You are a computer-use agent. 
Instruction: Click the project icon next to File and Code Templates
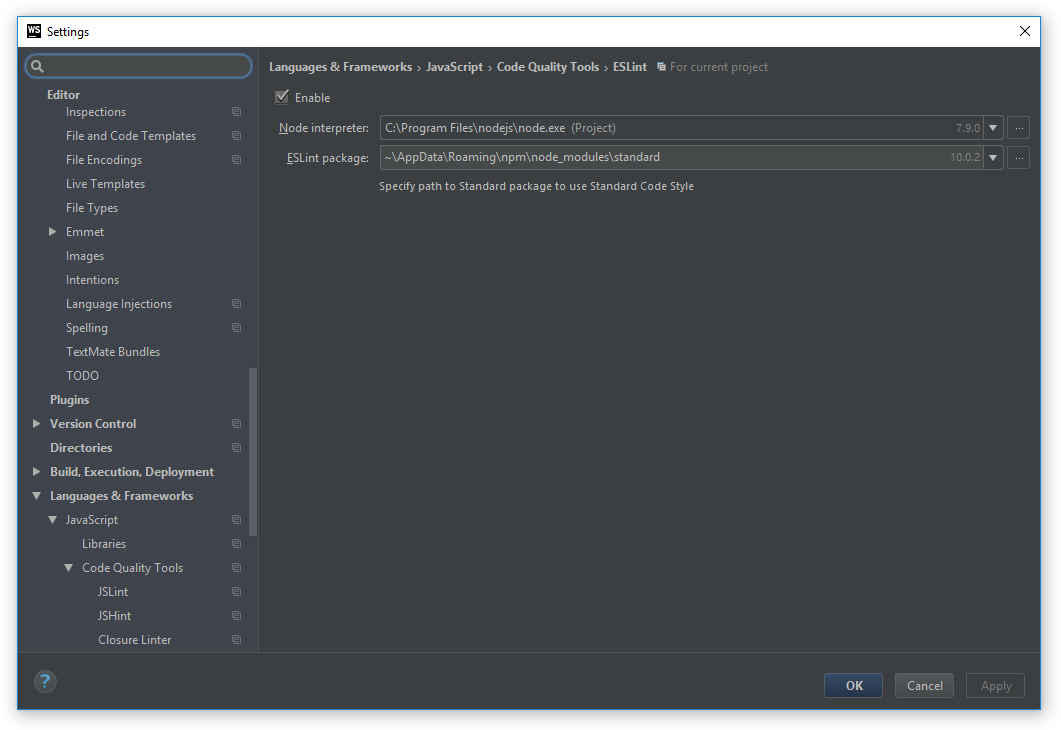[236, 135]
